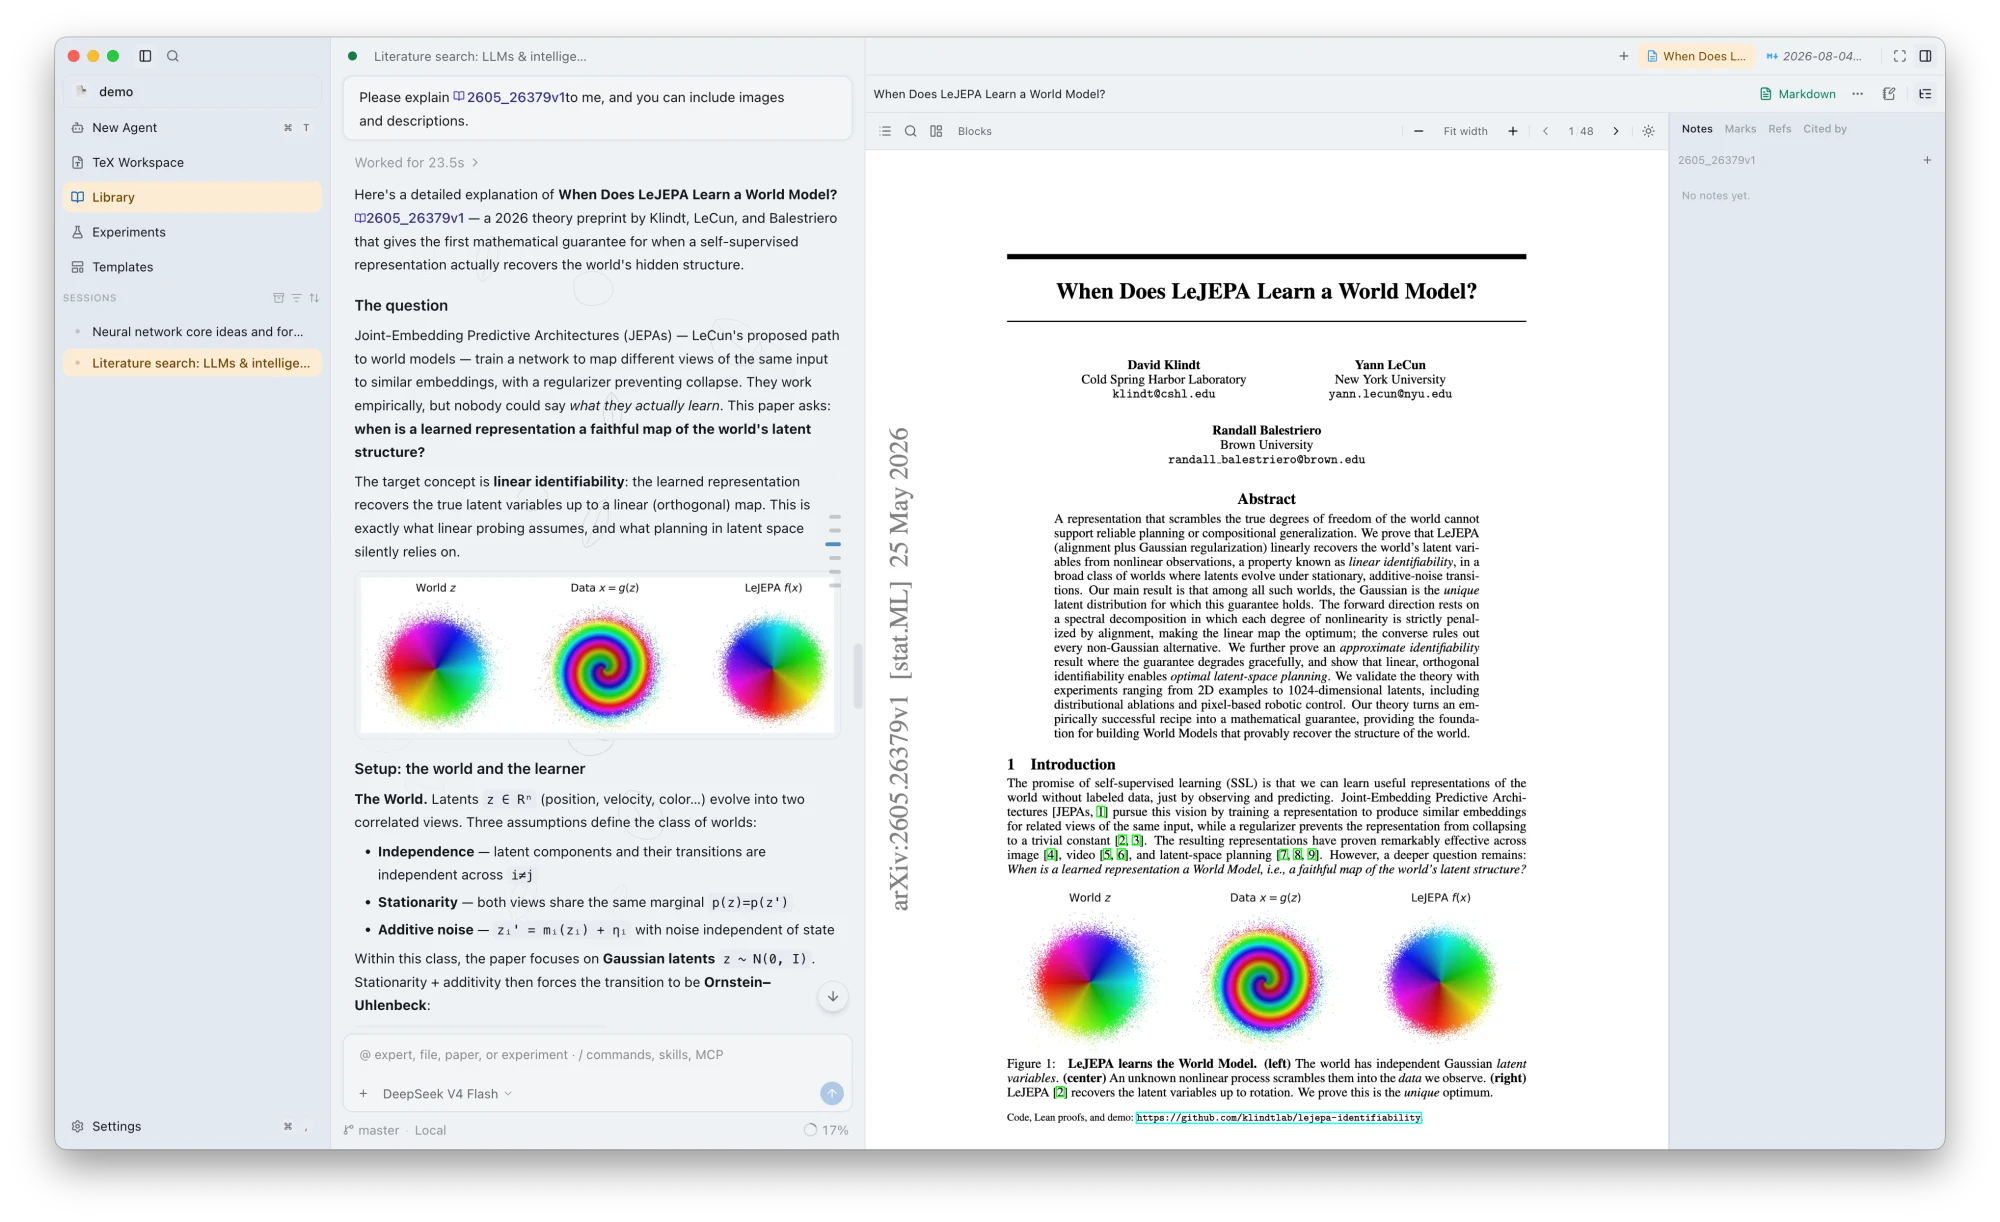Click the filter icon in the Sessions header
The height and width of the screenshot is (1222, 2000).
point(296,298)
